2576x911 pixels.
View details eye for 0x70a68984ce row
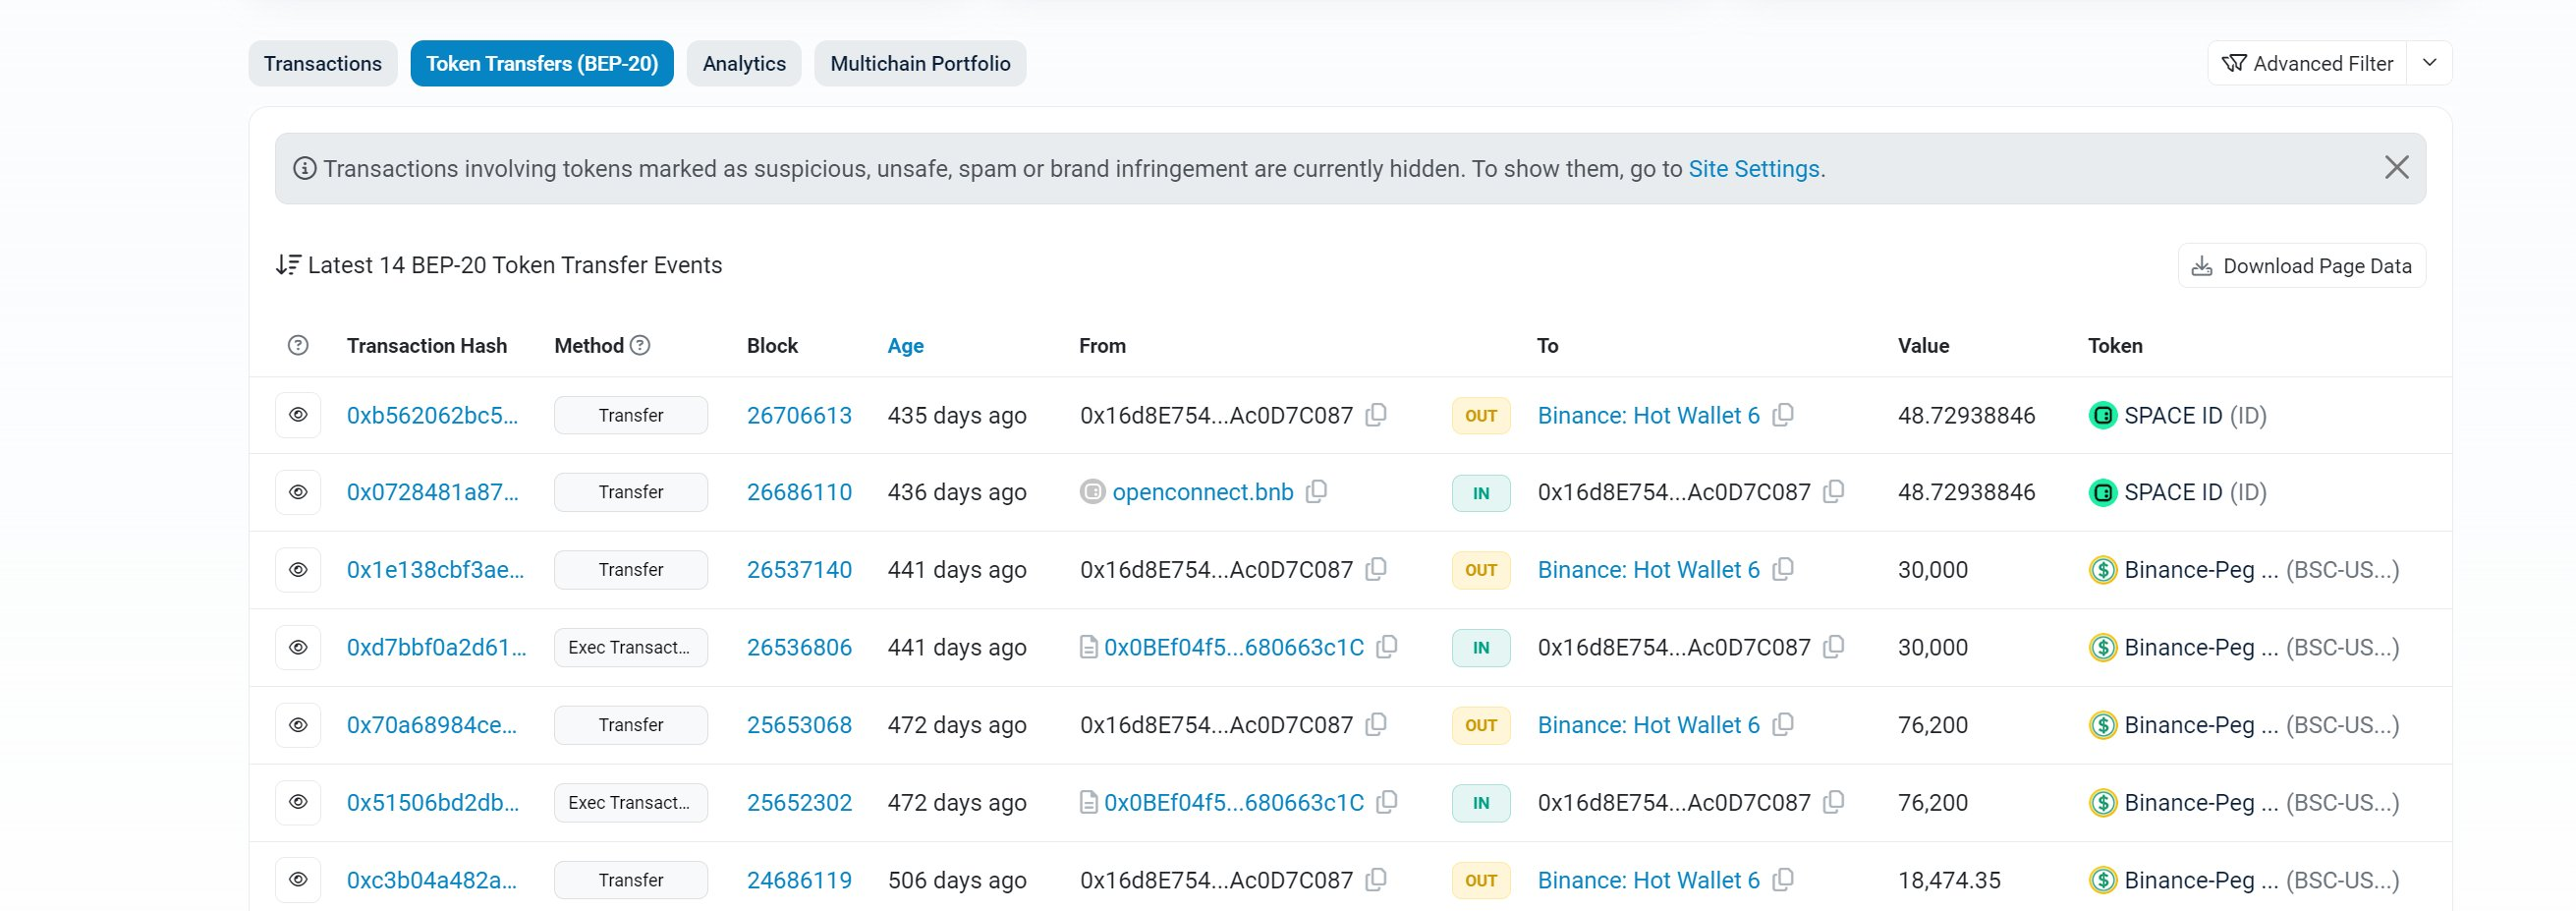298,724
